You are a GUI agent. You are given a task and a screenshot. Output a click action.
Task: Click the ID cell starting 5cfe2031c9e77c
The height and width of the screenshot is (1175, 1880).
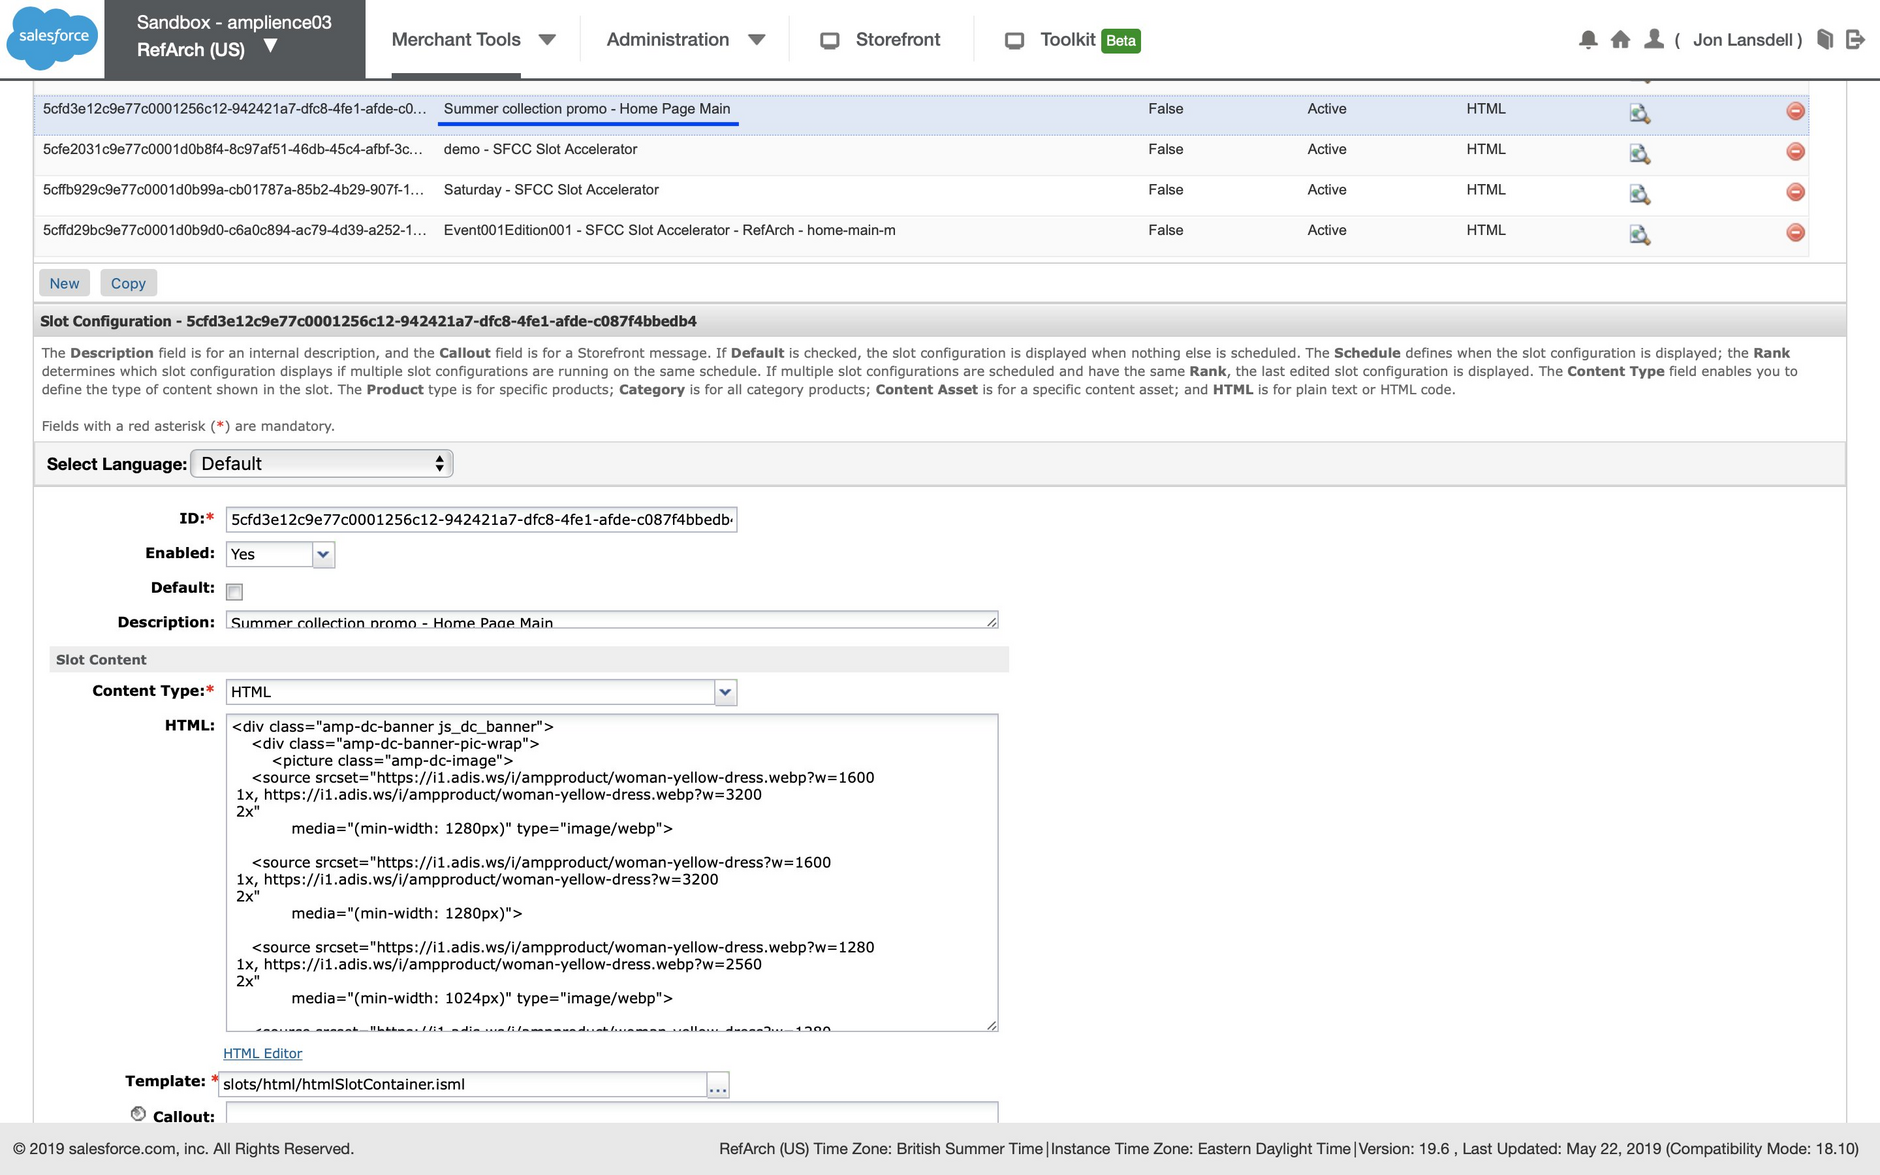click(x=234, y=149)
